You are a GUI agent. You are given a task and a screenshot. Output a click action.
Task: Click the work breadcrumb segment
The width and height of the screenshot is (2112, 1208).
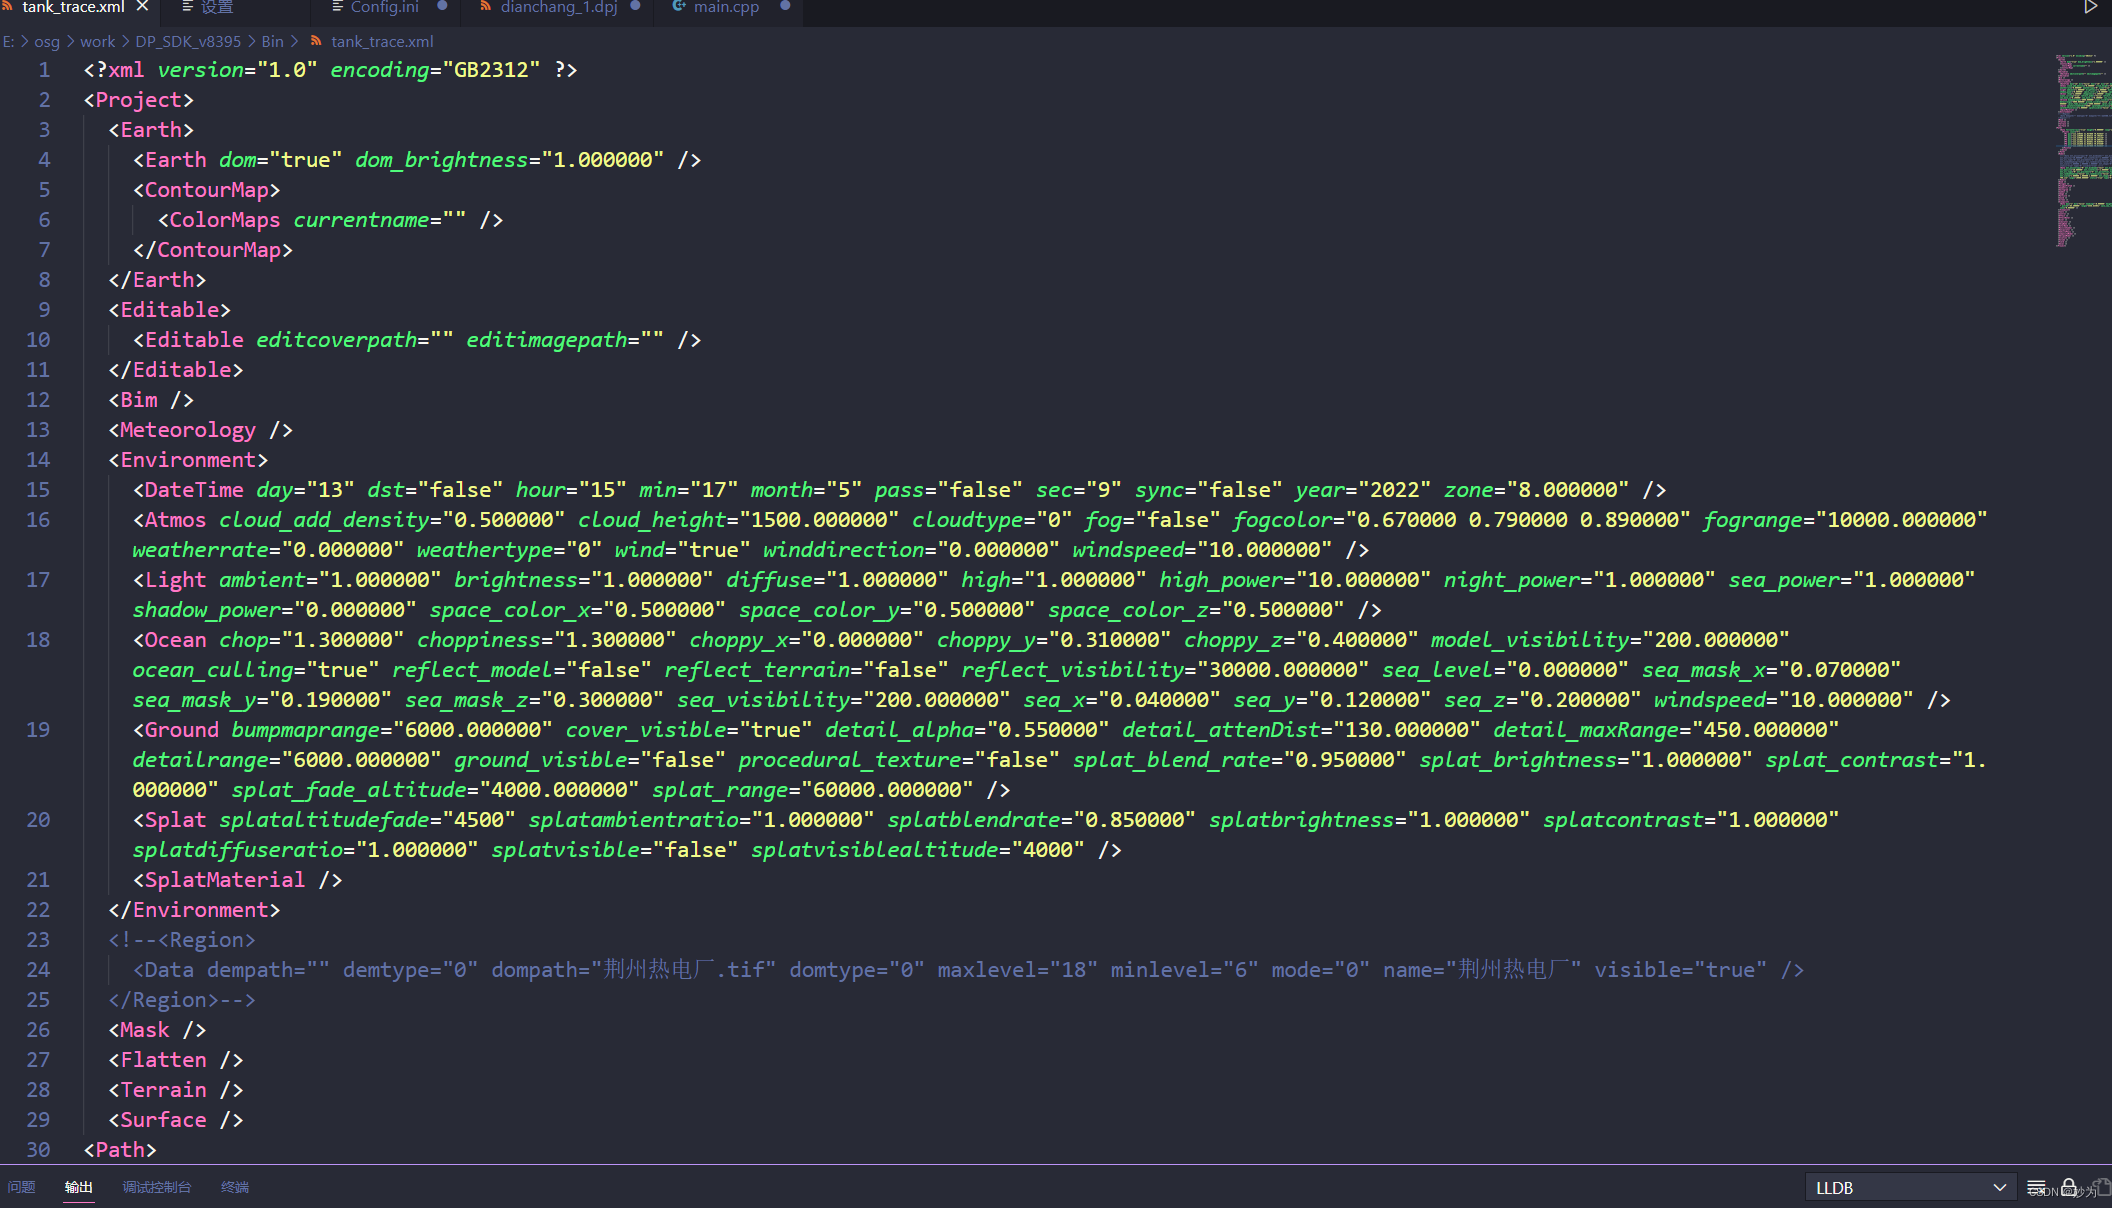click(x=98, y=41)
